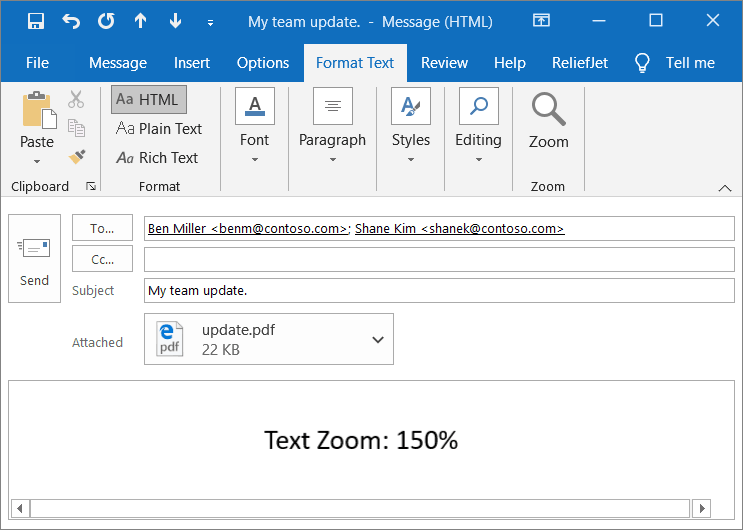The height and width of the screenshot is (530, 743).
Task: Open Zoom dialog via magnifier icon
Action: point(548,109)
